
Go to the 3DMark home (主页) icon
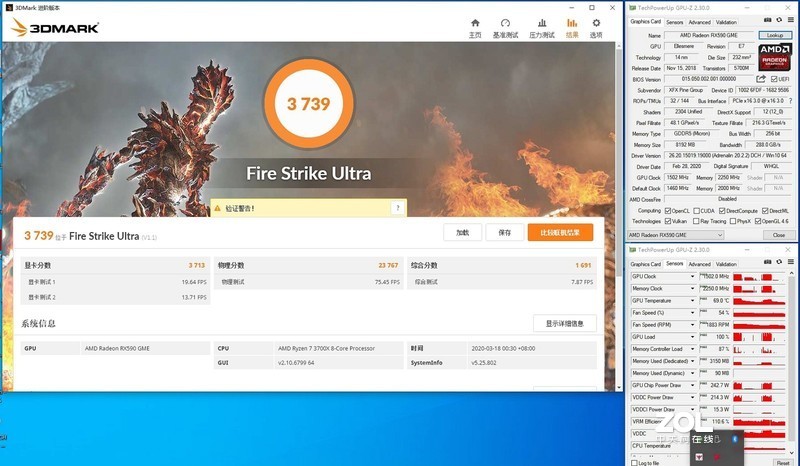475,23
